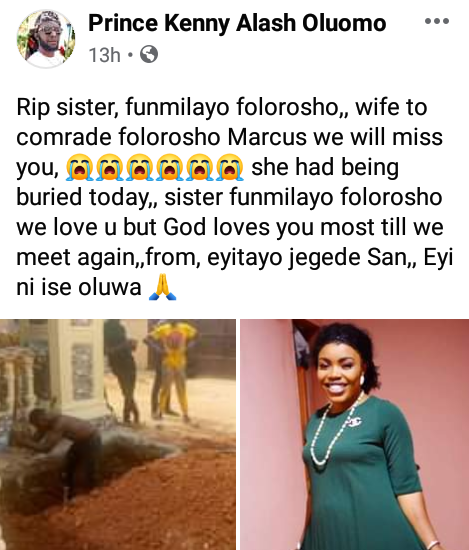
Task: Click the globe public audience icon
Action: (x=149, y=54)
